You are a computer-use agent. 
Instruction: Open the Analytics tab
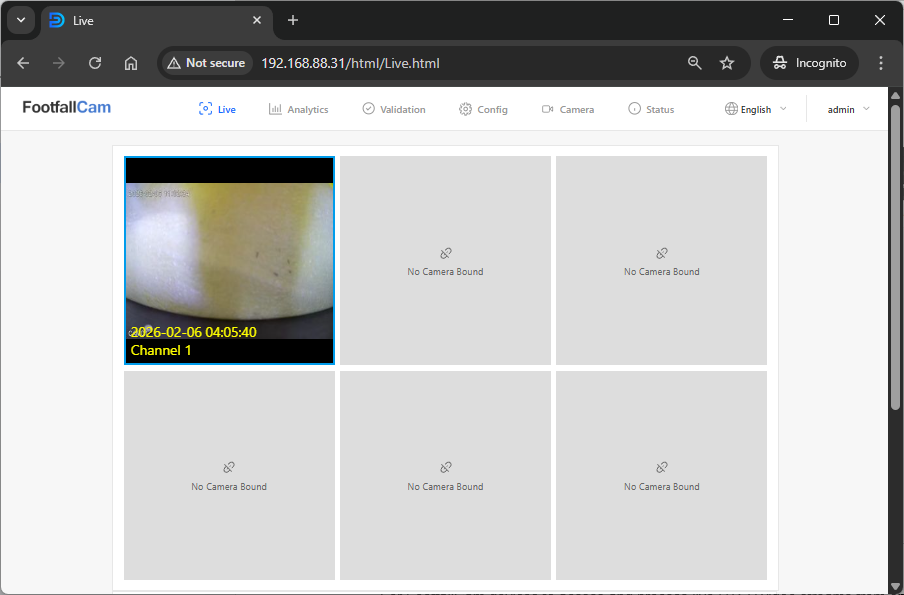pos(299,109)
